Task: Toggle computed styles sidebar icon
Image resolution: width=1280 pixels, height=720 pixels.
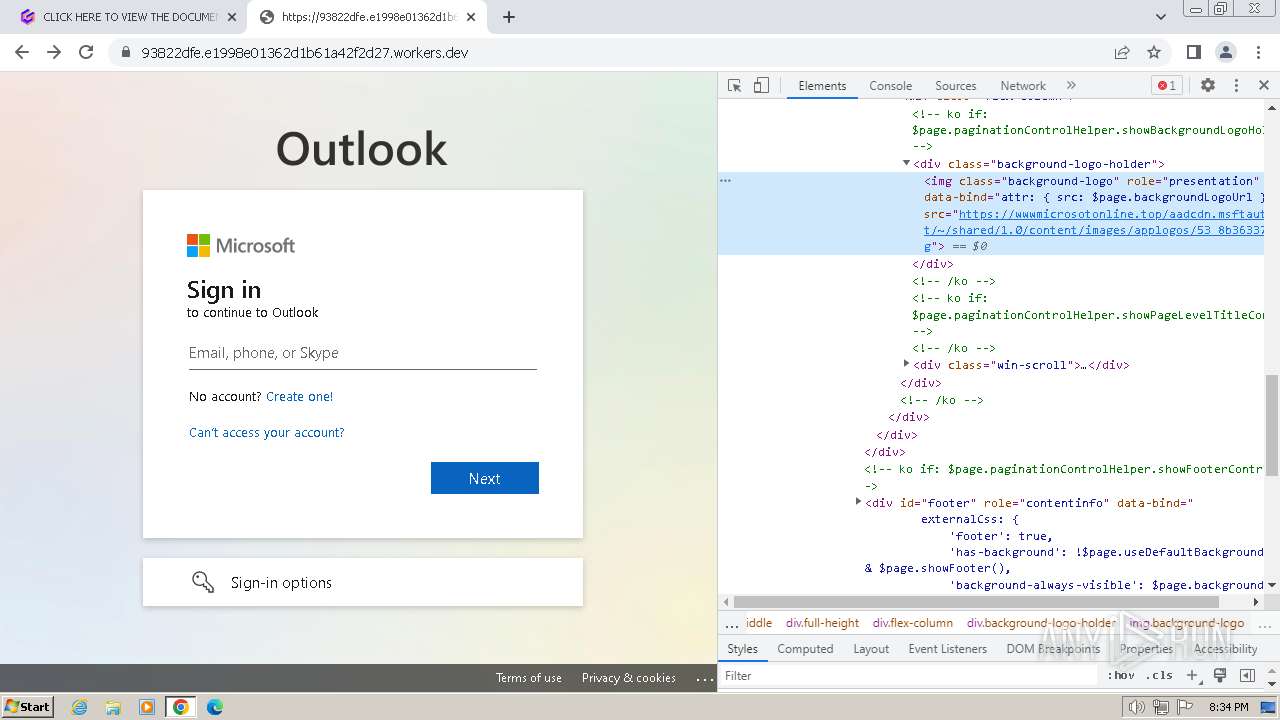Action: click(1247, 676)
